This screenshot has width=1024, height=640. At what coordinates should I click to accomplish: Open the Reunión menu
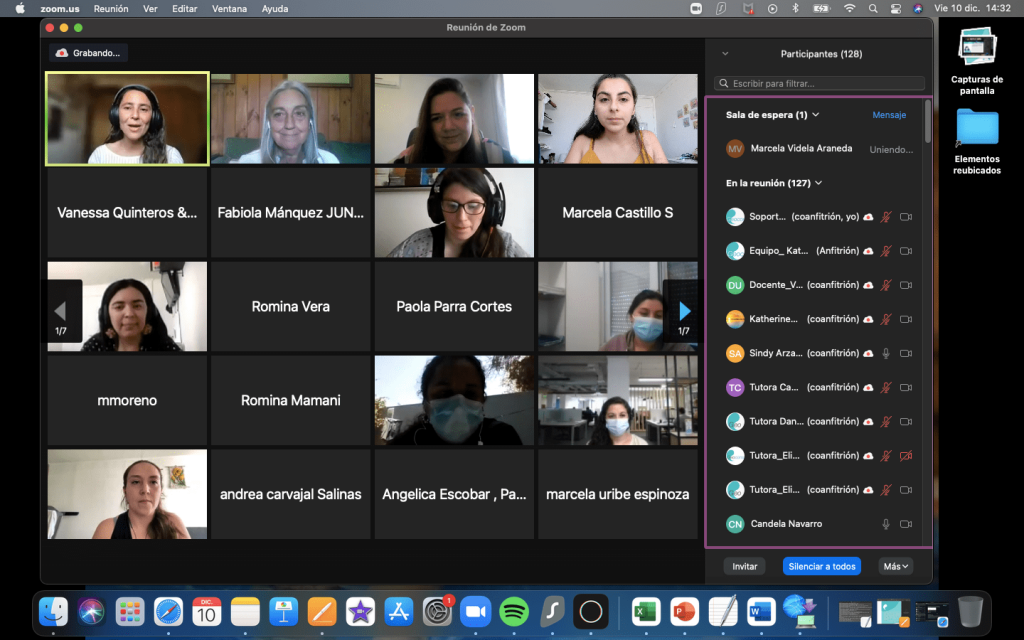click(x=111, y=8)
